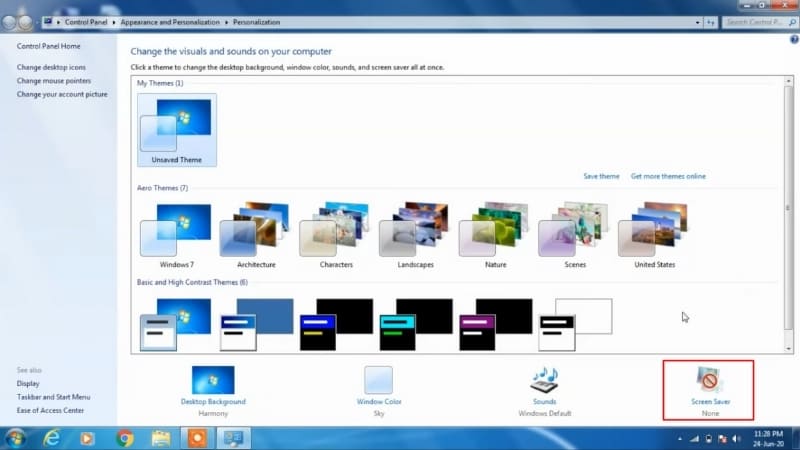Viewport: 800px width, 450px height.
Task: Click the volume icon in system tray
Action: pos(736,439)
